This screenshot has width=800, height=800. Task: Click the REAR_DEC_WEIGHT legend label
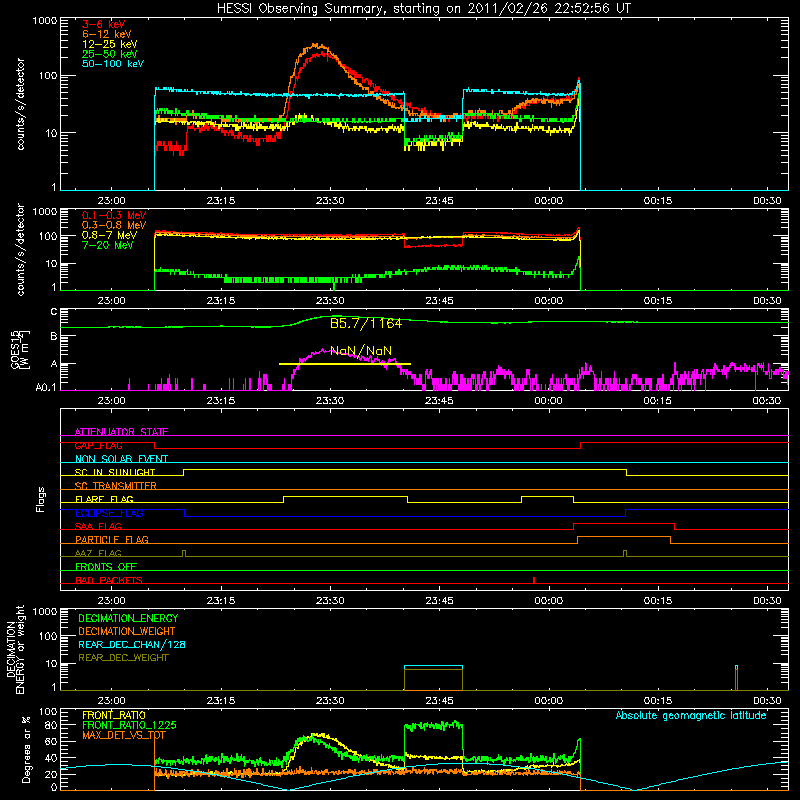[123, 658]
